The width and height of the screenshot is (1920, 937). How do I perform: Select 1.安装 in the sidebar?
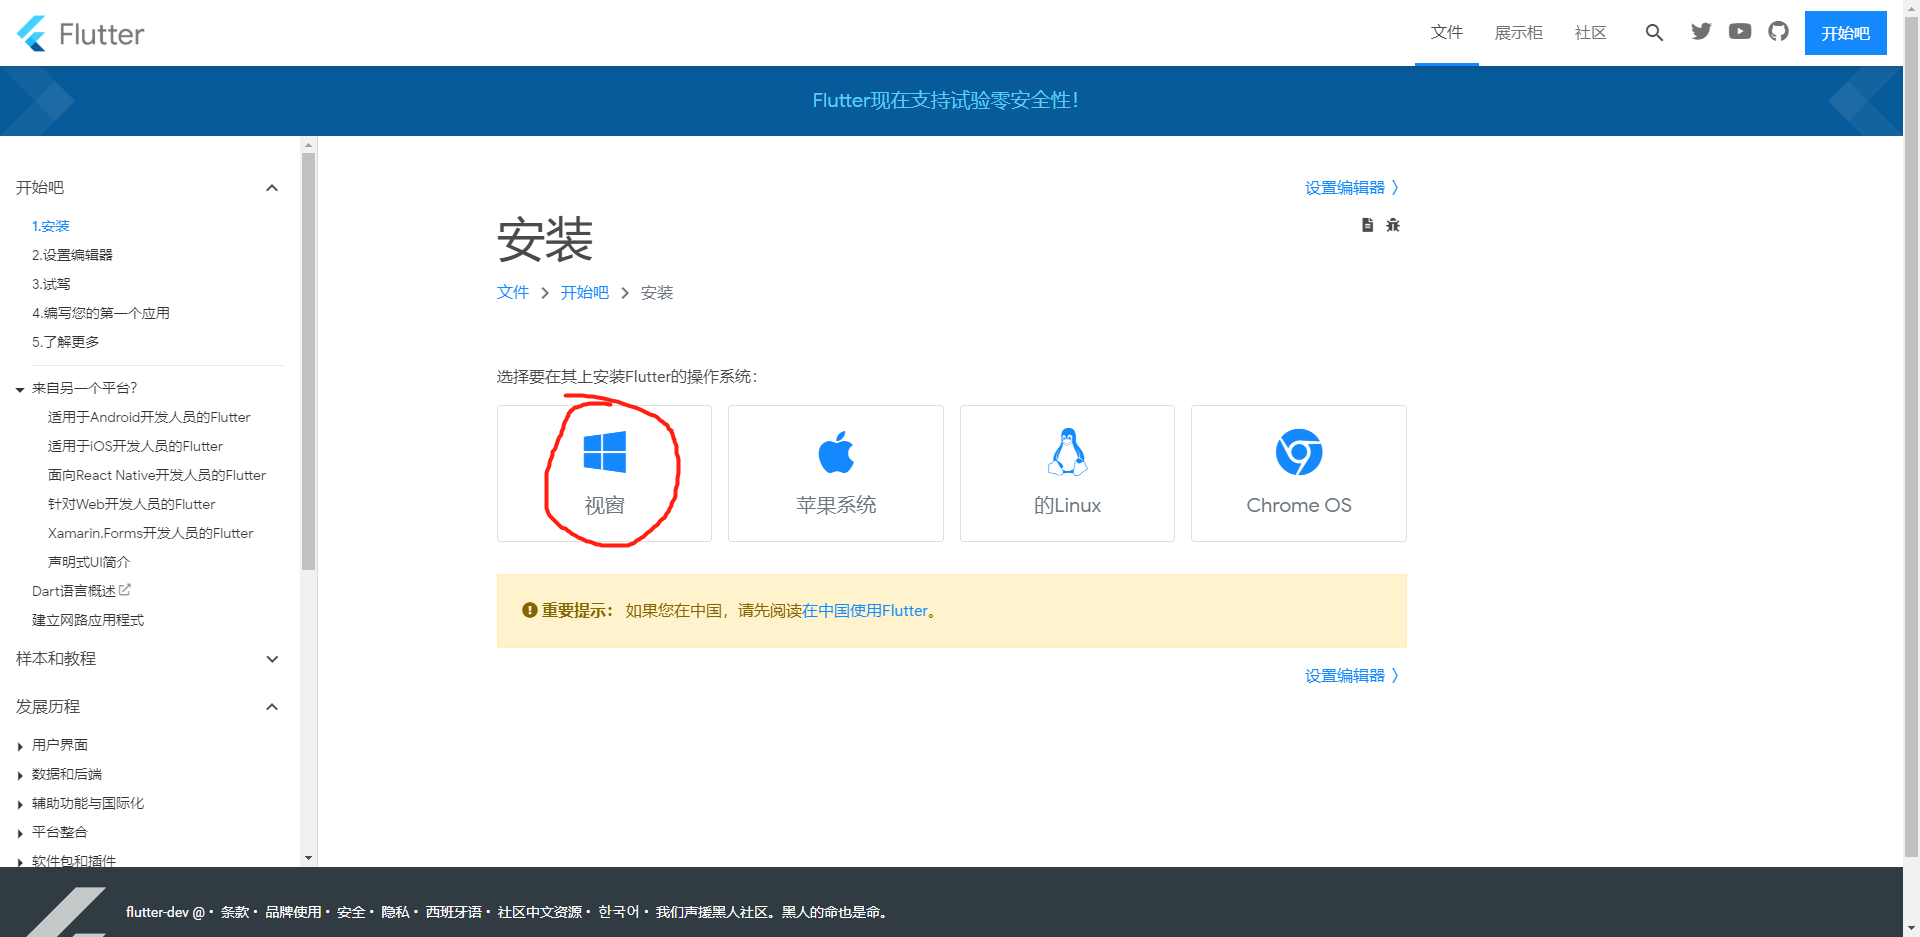coord(51,226)
